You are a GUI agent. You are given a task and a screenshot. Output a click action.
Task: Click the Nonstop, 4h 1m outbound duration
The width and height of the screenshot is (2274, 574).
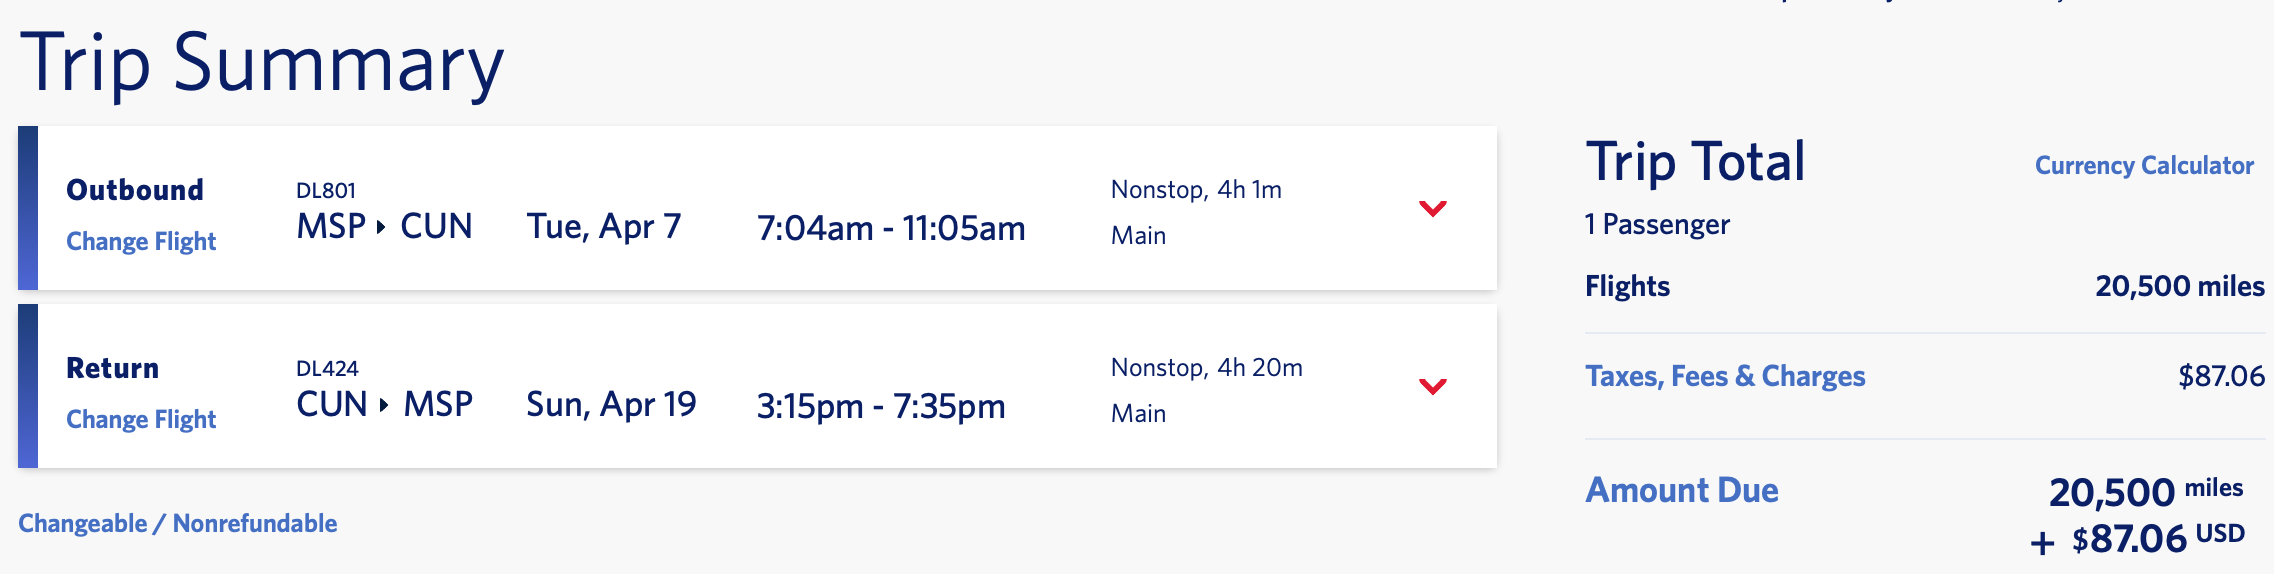pos(1196,190)
